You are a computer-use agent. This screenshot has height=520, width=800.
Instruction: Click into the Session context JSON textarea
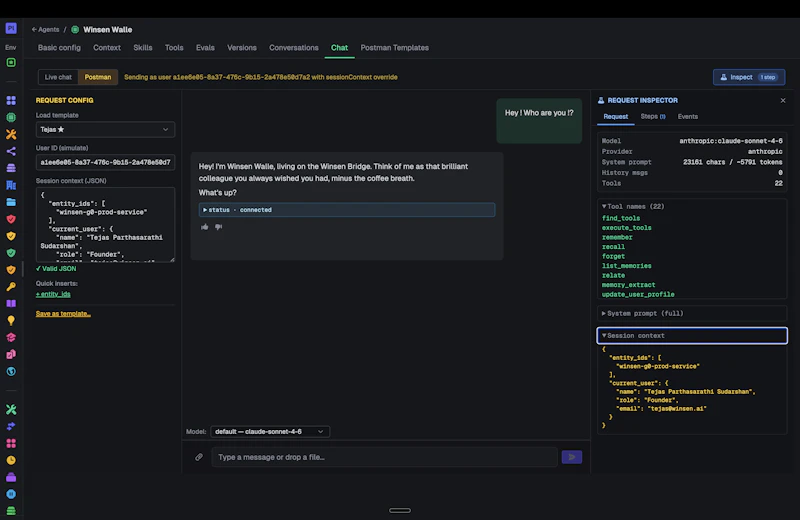(x=105, y=225)
